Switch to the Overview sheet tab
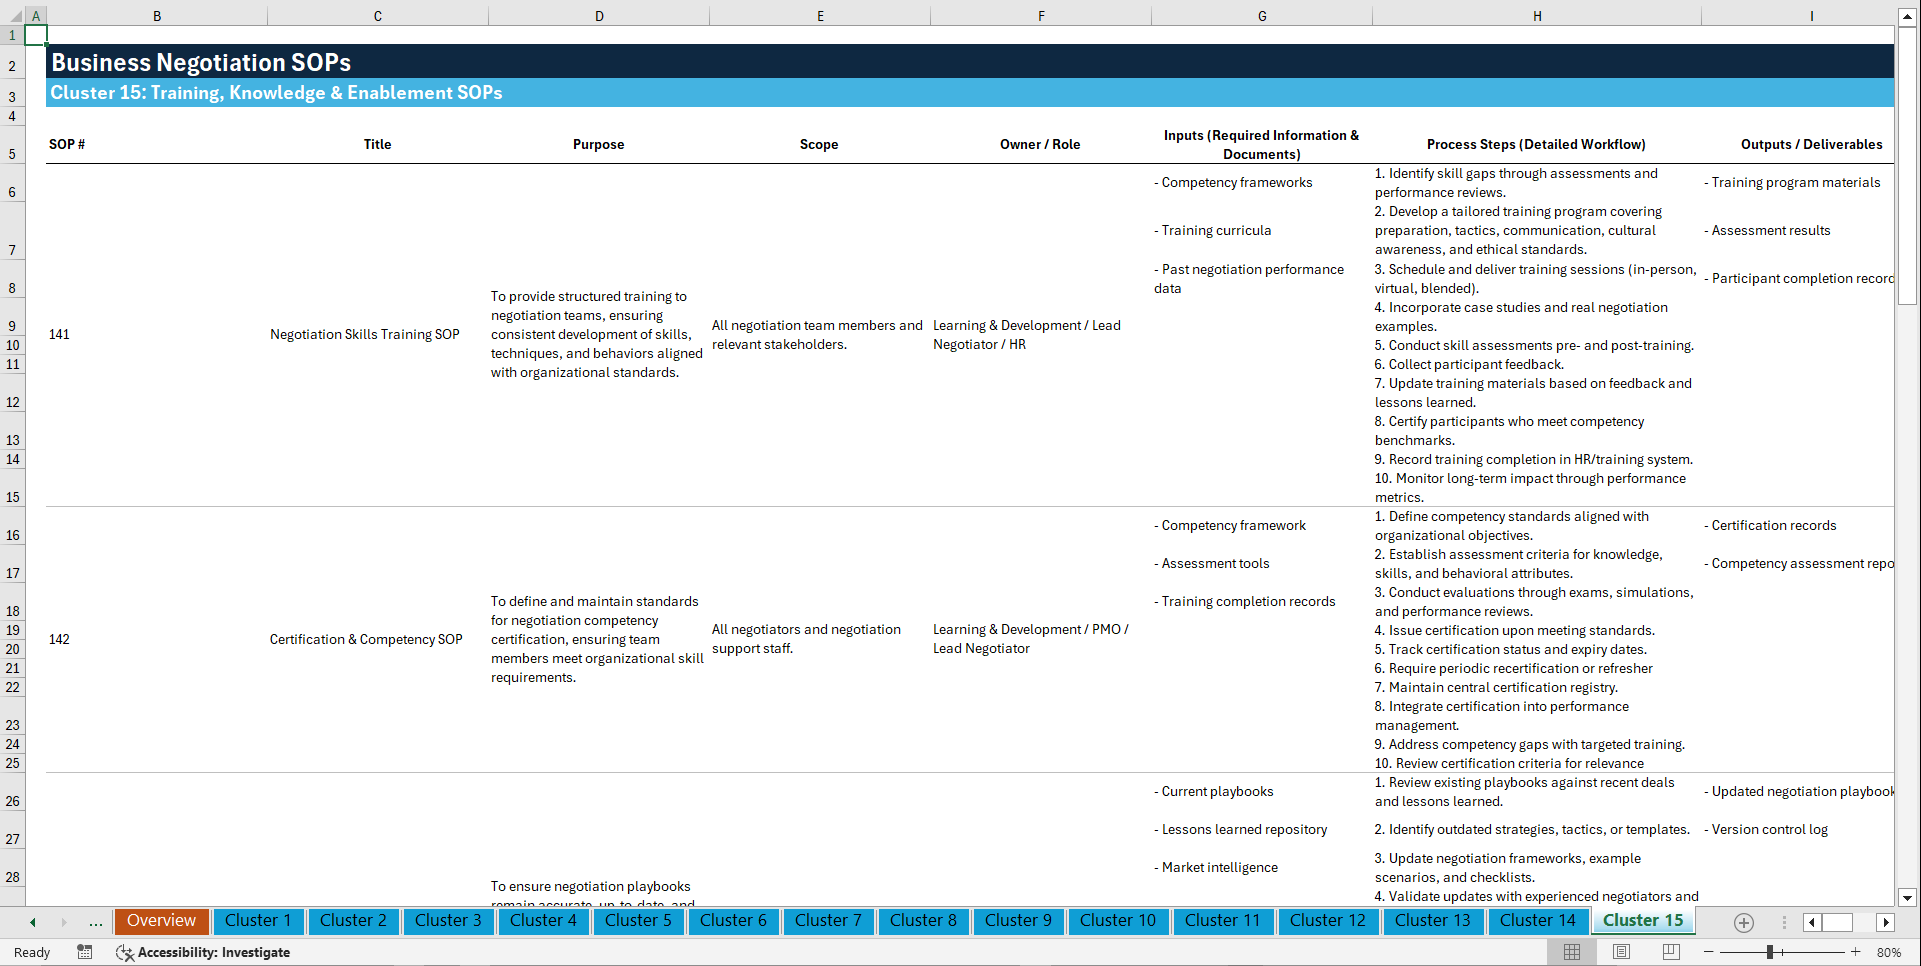 161,921
